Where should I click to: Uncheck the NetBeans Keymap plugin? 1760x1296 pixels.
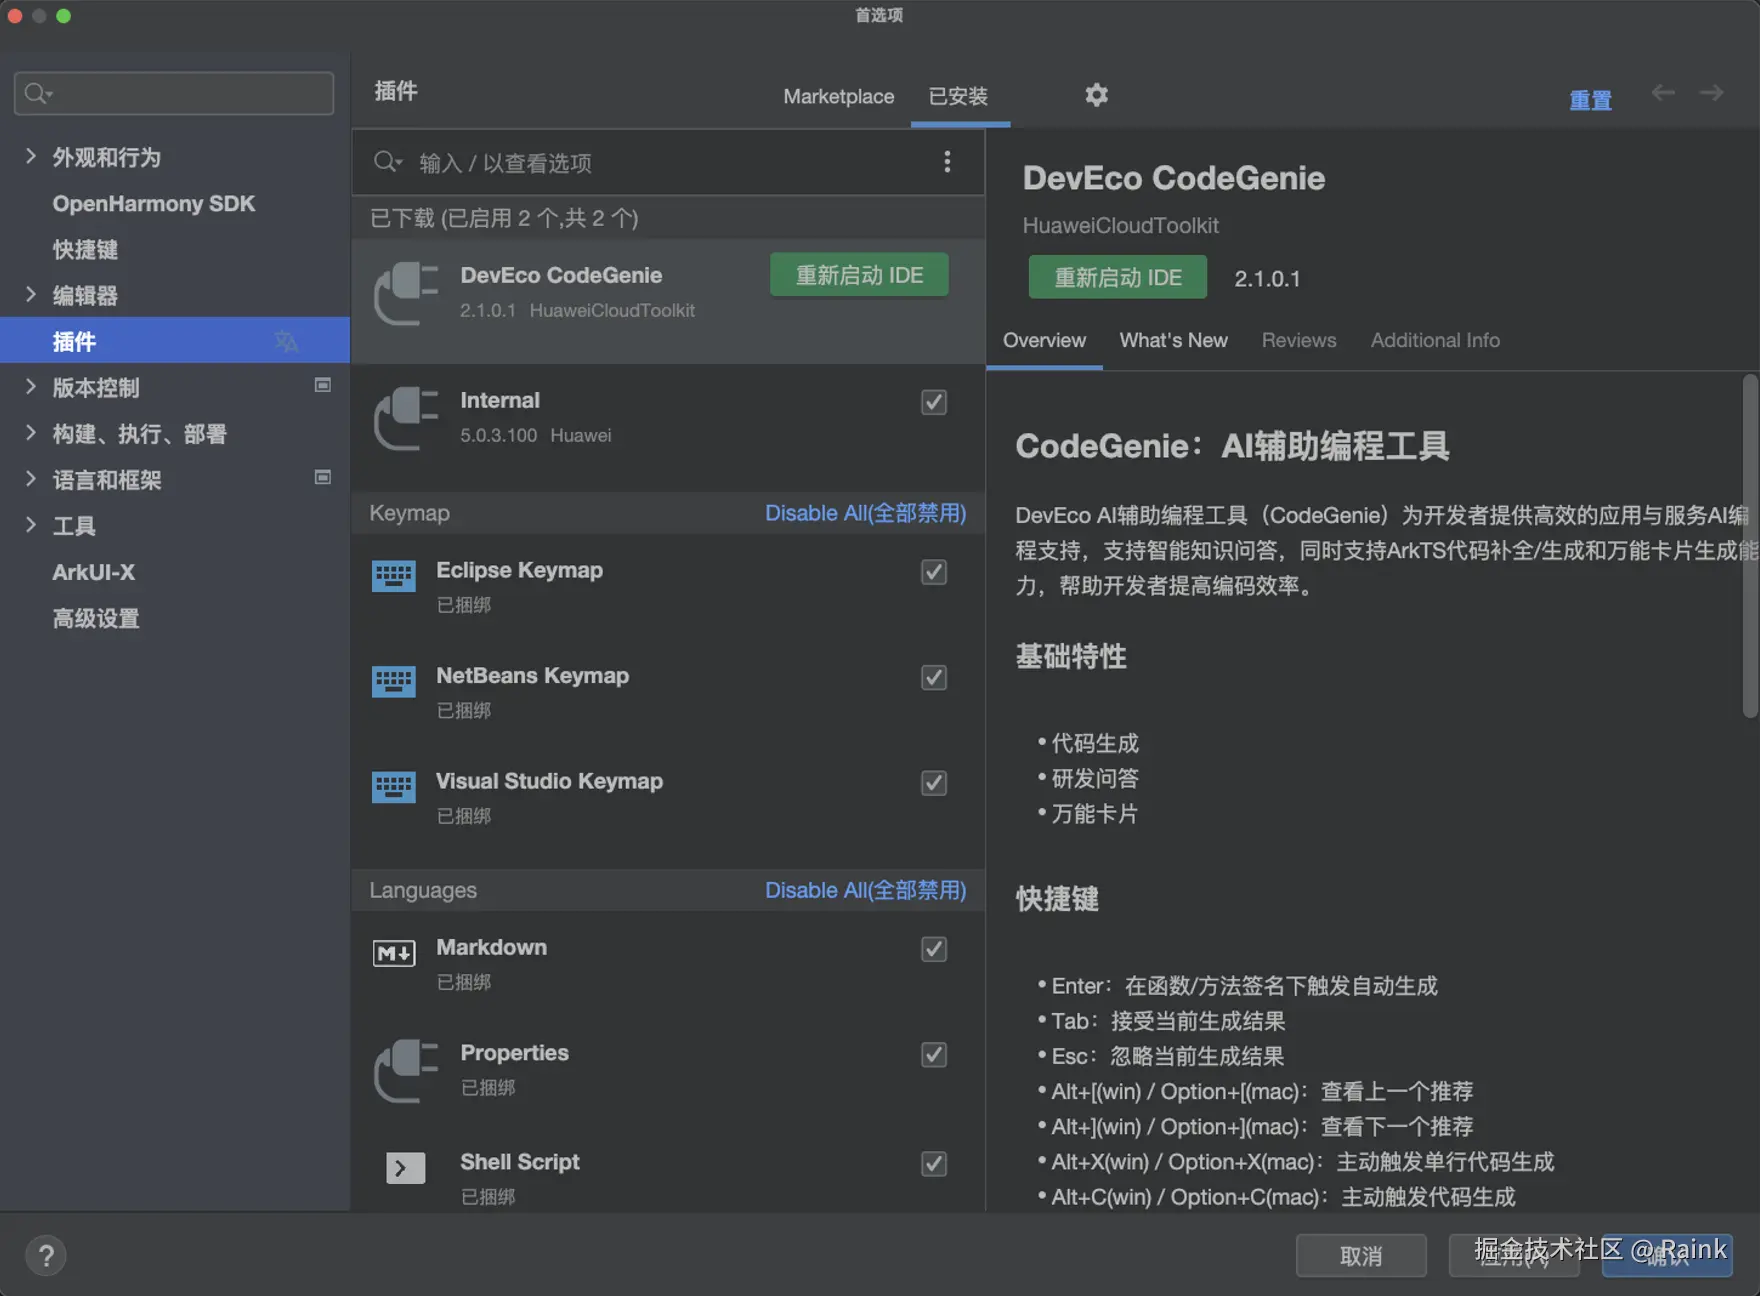[934, 678]
